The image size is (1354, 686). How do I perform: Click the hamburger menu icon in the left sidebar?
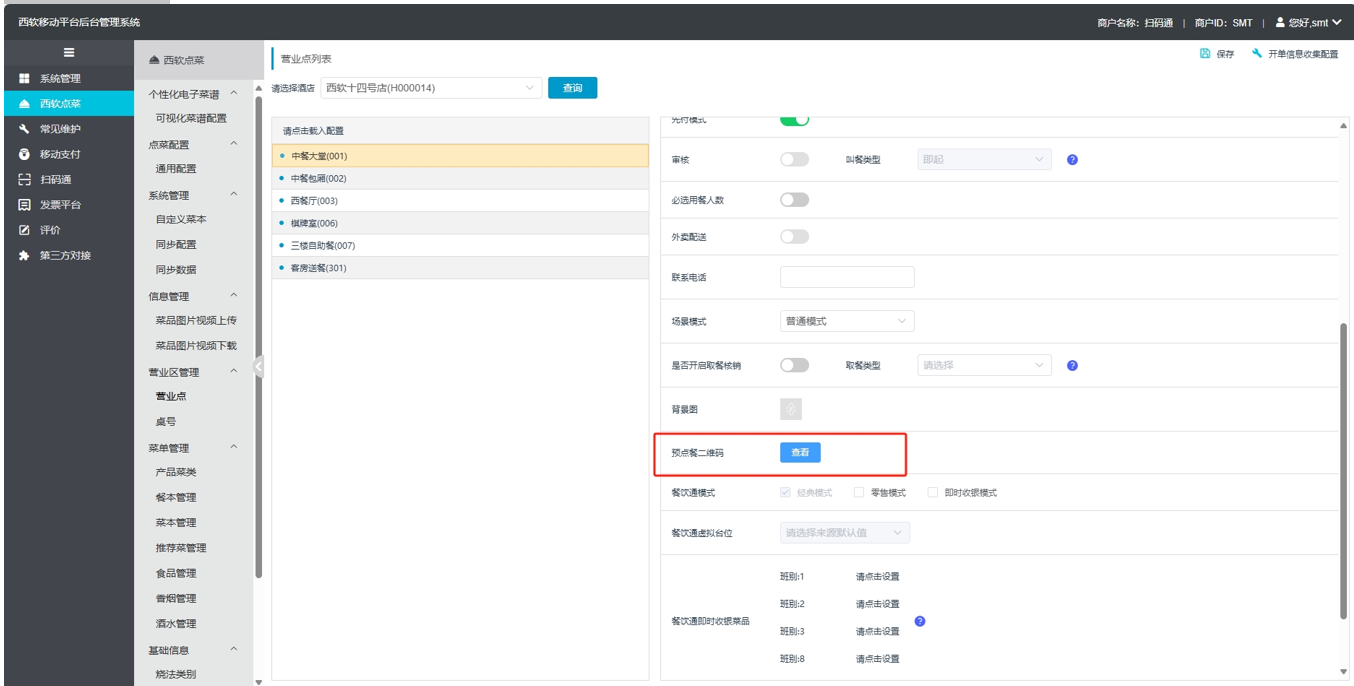(69, 53)
